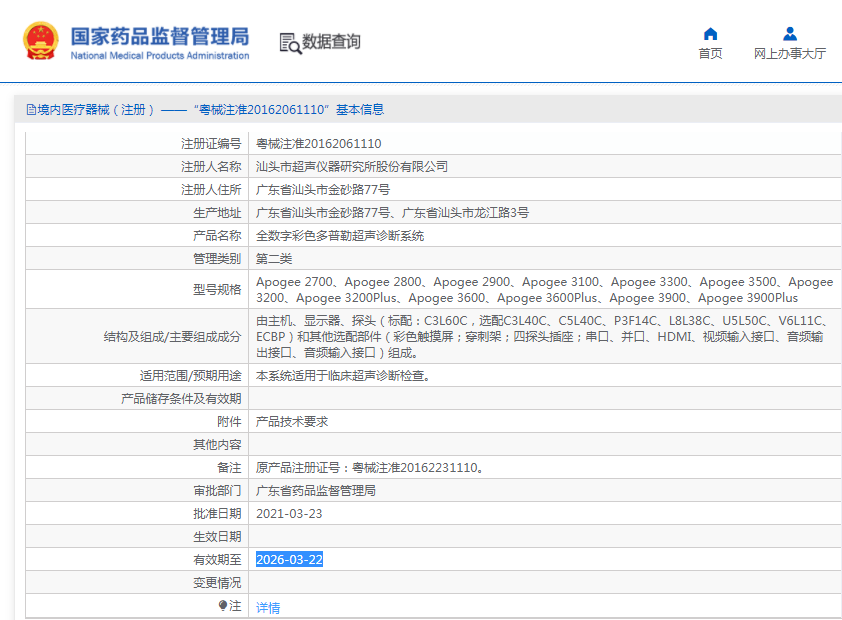
Task: Open the 详情 link
Action: pyautogui.click(x=268, y=607)
